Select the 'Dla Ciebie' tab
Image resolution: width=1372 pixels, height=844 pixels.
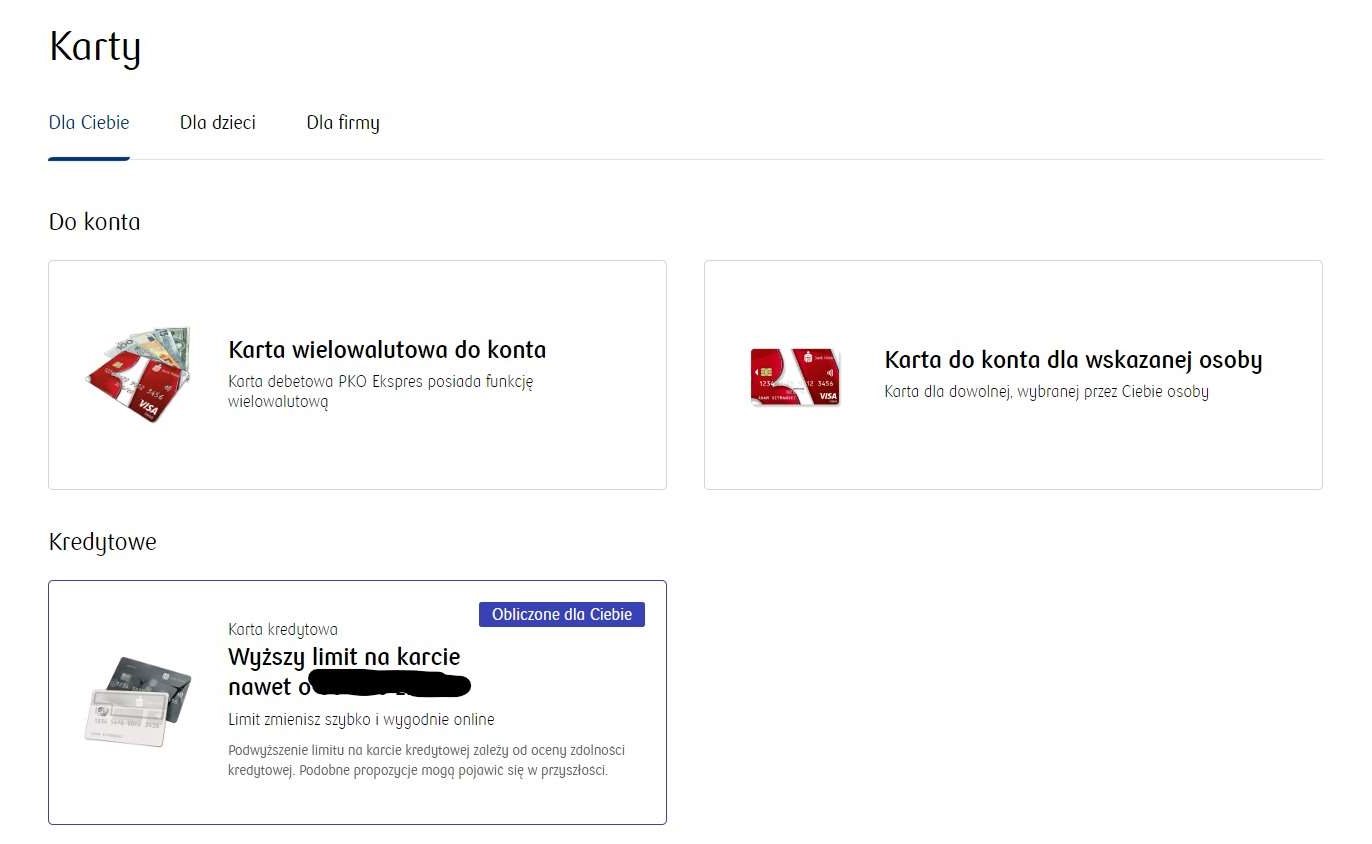pos(89,123)
